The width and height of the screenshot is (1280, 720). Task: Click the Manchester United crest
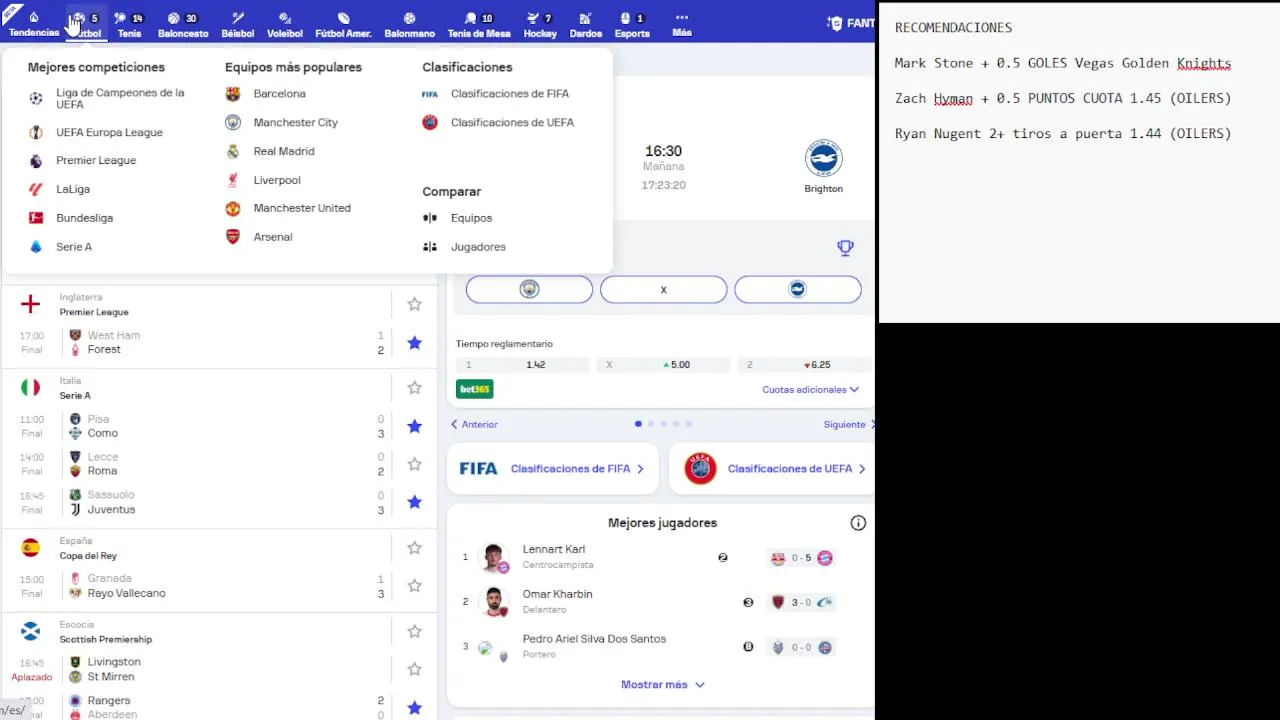[x=233, y=208]
